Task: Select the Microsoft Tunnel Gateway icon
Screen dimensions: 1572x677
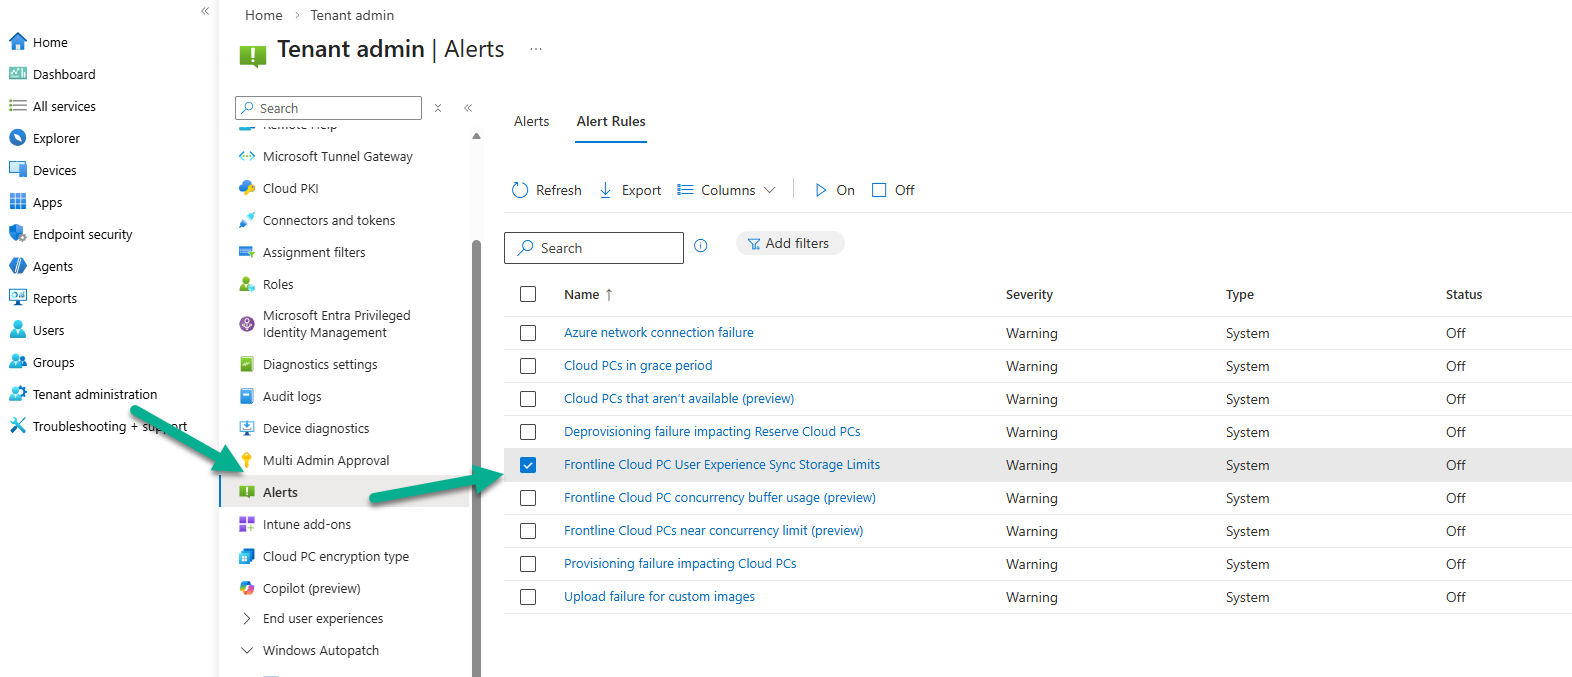Action: [247, 156]
